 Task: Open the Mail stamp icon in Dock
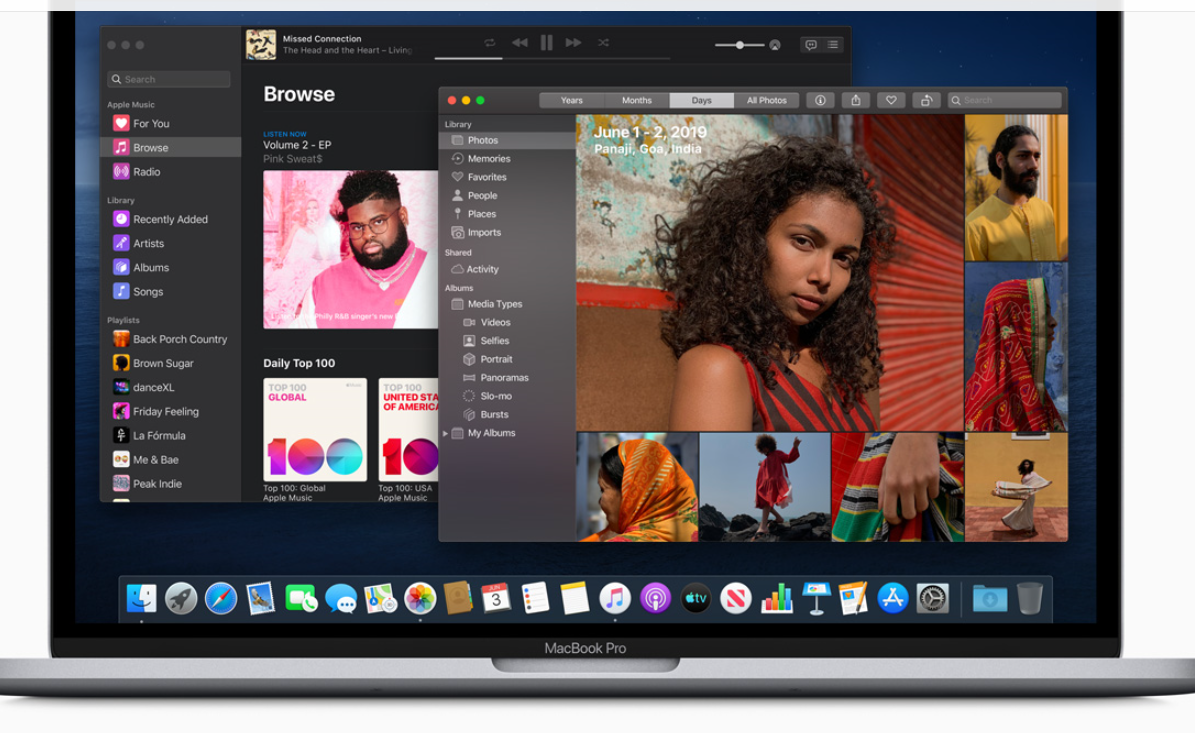[261, 598]
